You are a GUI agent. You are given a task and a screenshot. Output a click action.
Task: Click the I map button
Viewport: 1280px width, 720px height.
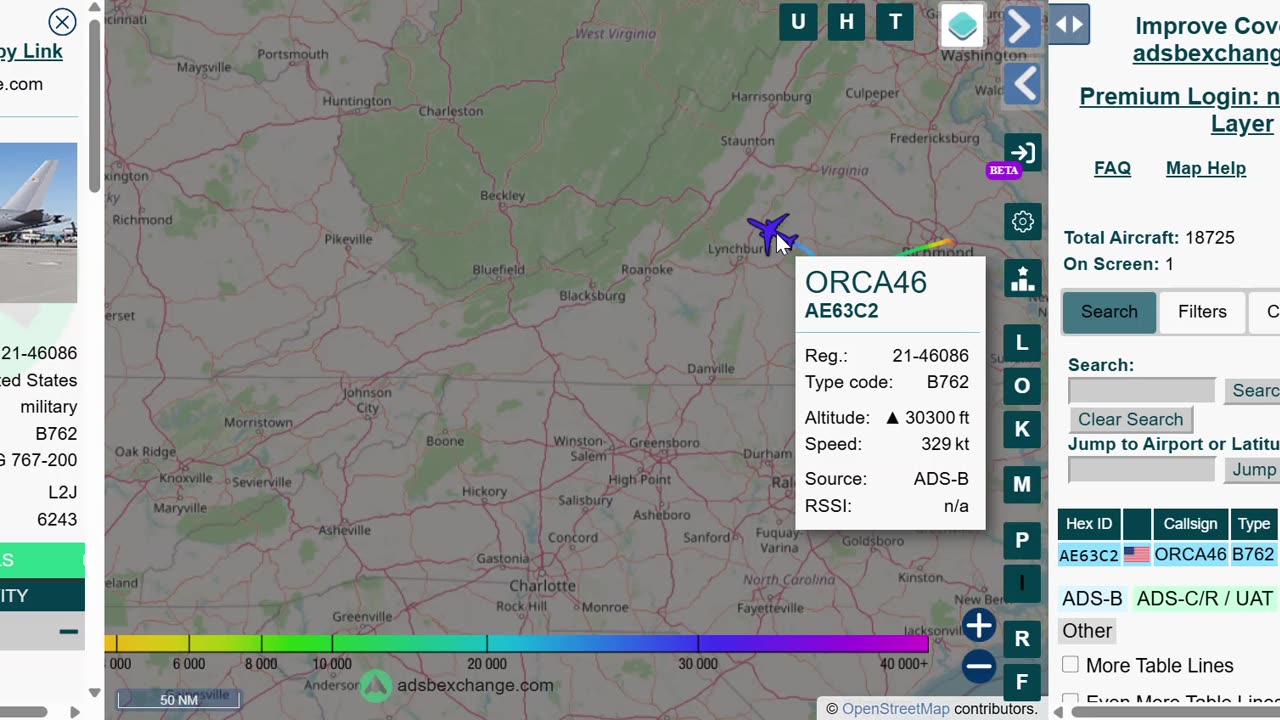coord(1022,583)
